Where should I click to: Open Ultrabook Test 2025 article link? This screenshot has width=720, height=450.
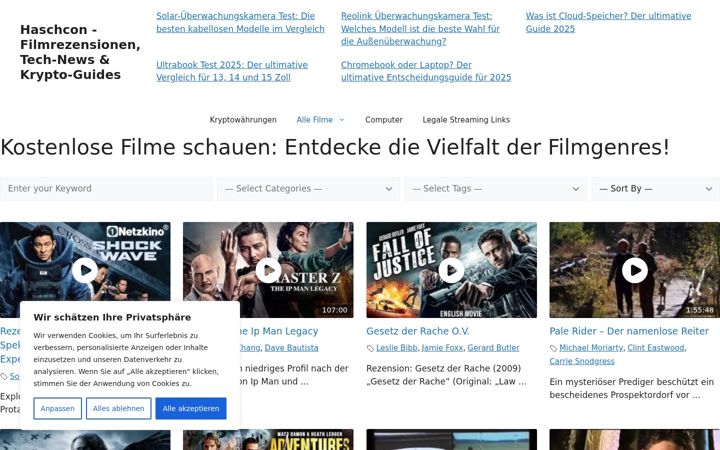tap(232, 71)
